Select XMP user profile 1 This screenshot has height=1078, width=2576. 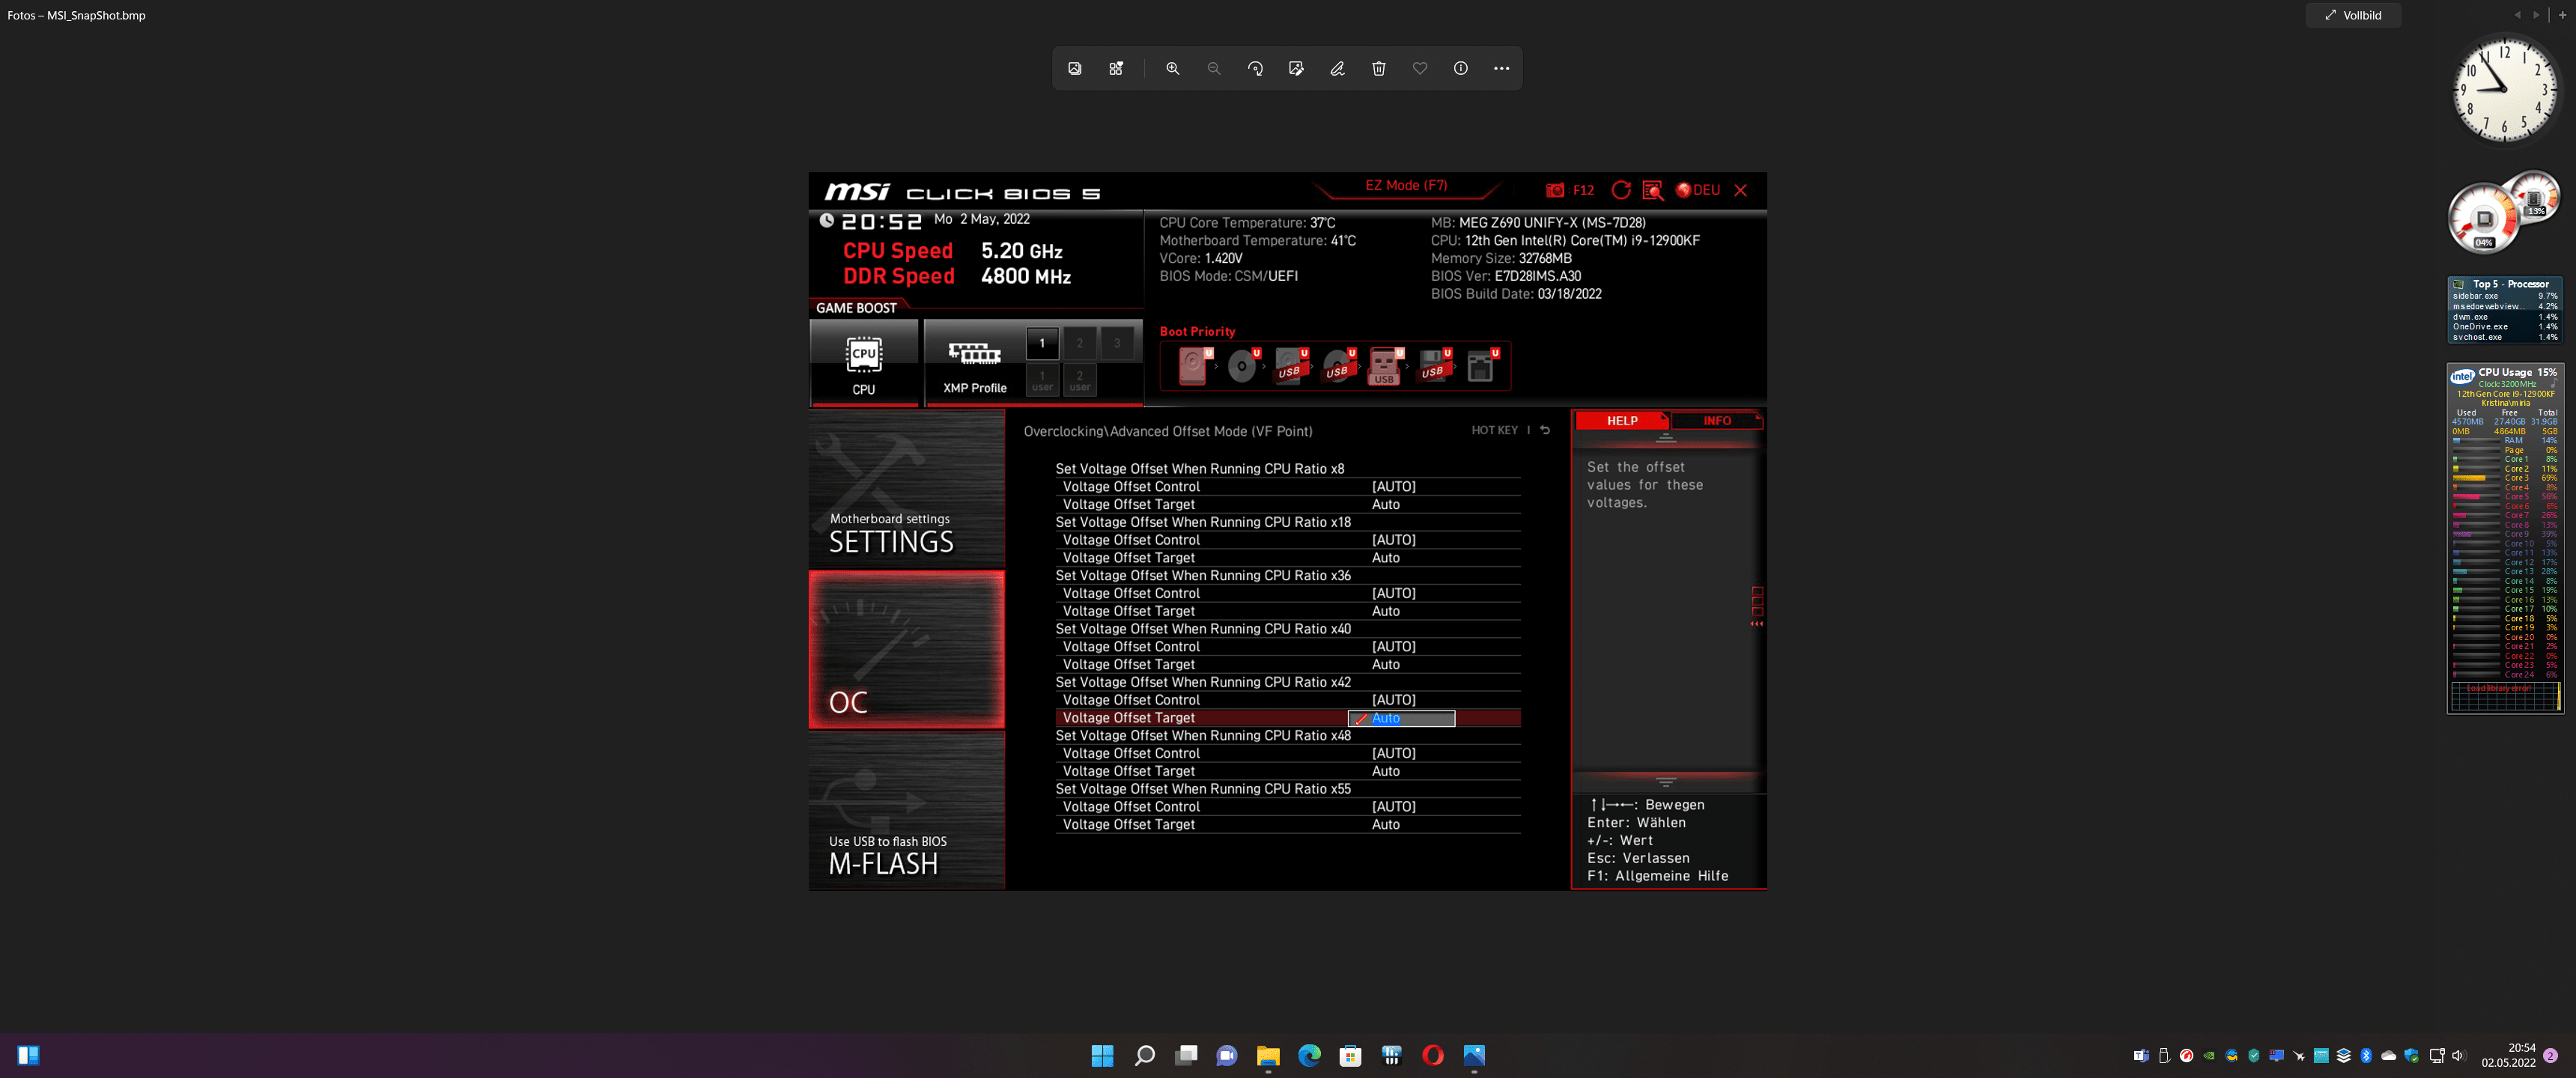[x=1042, y=380]
